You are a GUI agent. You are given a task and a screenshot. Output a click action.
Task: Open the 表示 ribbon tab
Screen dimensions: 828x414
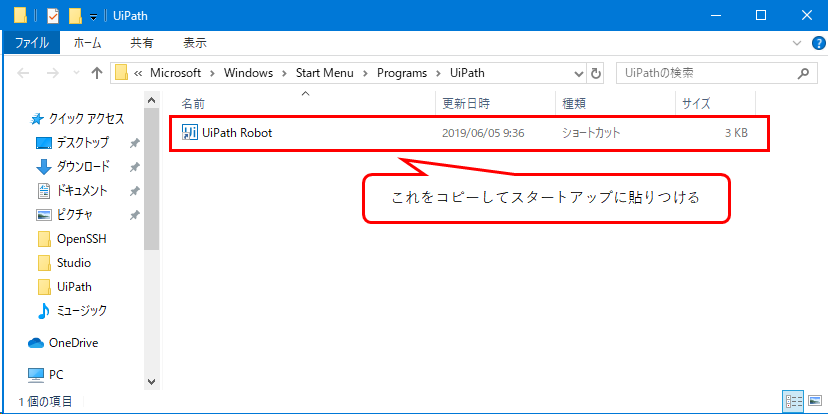[195, 43]
